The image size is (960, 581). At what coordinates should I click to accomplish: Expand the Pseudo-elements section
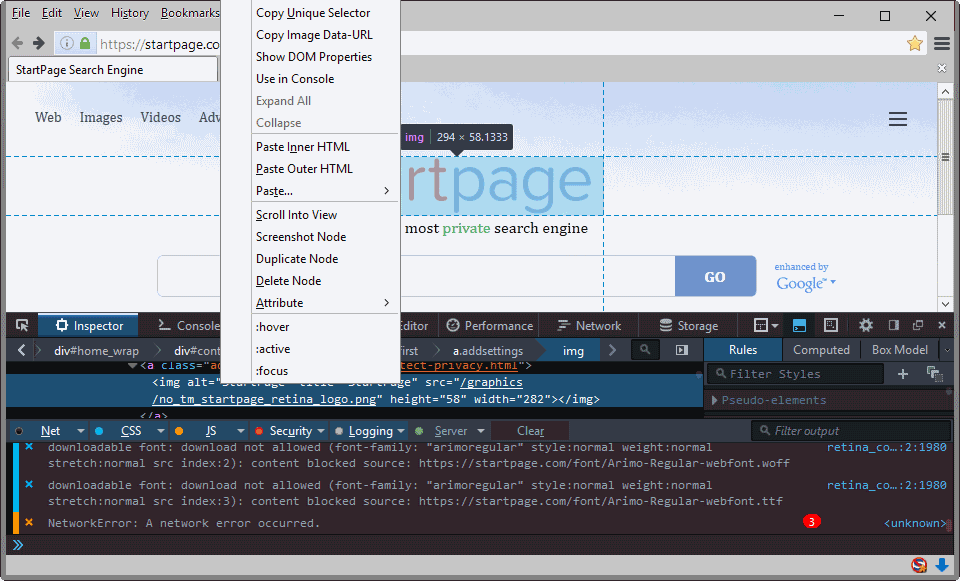click(x=714, y=400)
